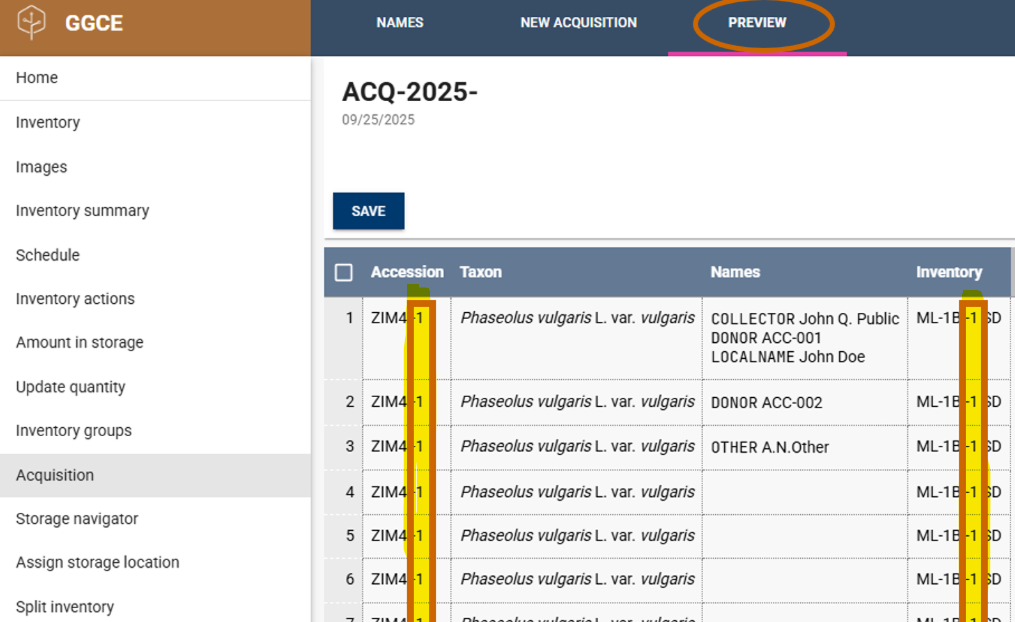Image resolution: width=1015 pixels, height=622 pixels.
Task: Click the Taxon column header
Action: pyautogui.click(x=481, y=272)
